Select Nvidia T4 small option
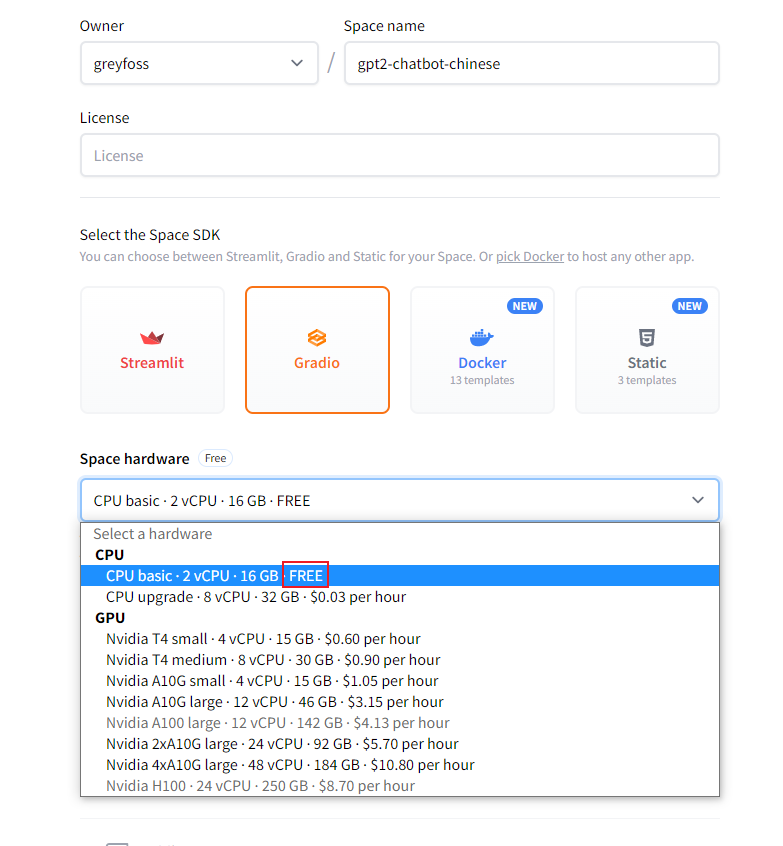This screenshot has height=846, width=783. [x=399, y=639]
